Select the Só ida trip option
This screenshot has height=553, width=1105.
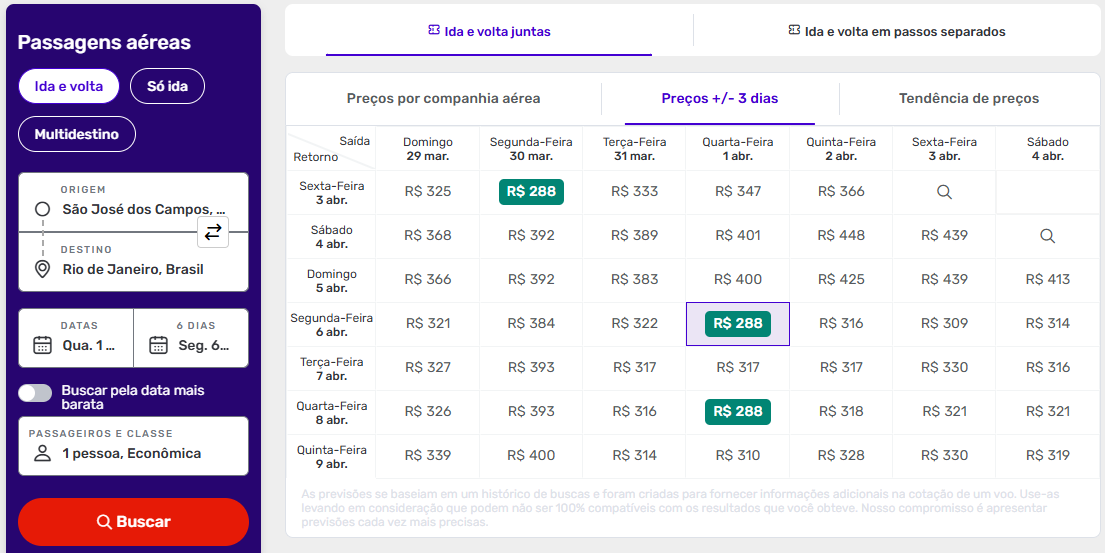(167, 86)
